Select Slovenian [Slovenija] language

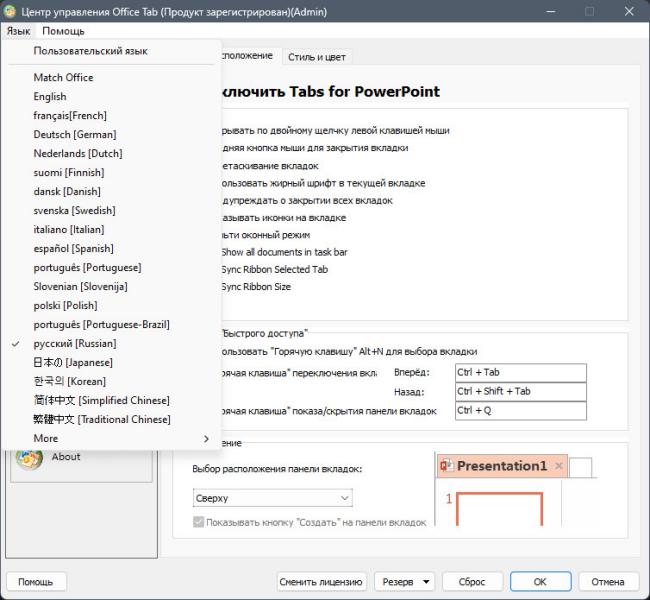tap(111, 287)
